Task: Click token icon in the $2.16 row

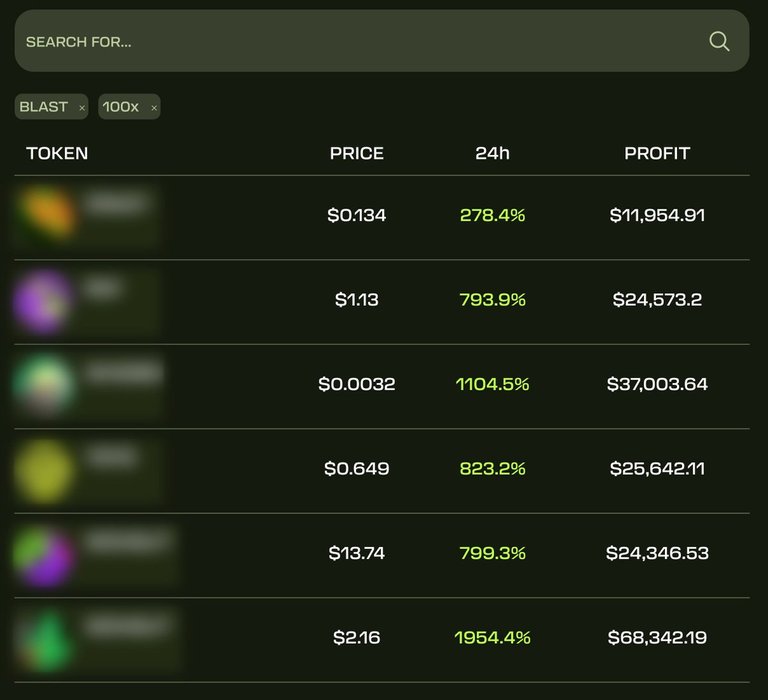Action: (x=45, y=638)
